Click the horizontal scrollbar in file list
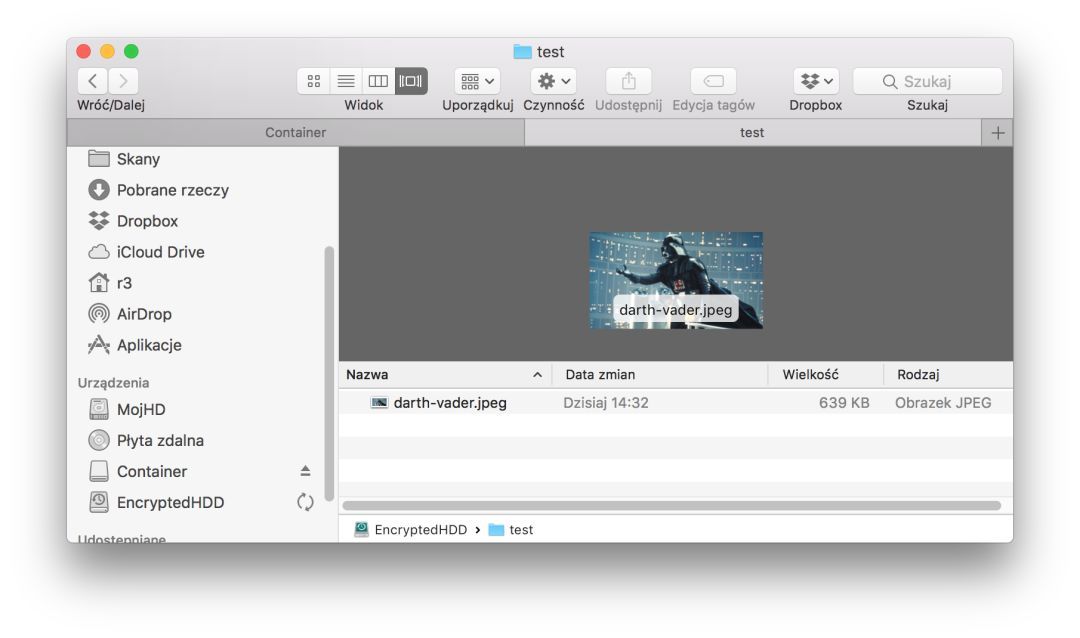 coord(670,506)
